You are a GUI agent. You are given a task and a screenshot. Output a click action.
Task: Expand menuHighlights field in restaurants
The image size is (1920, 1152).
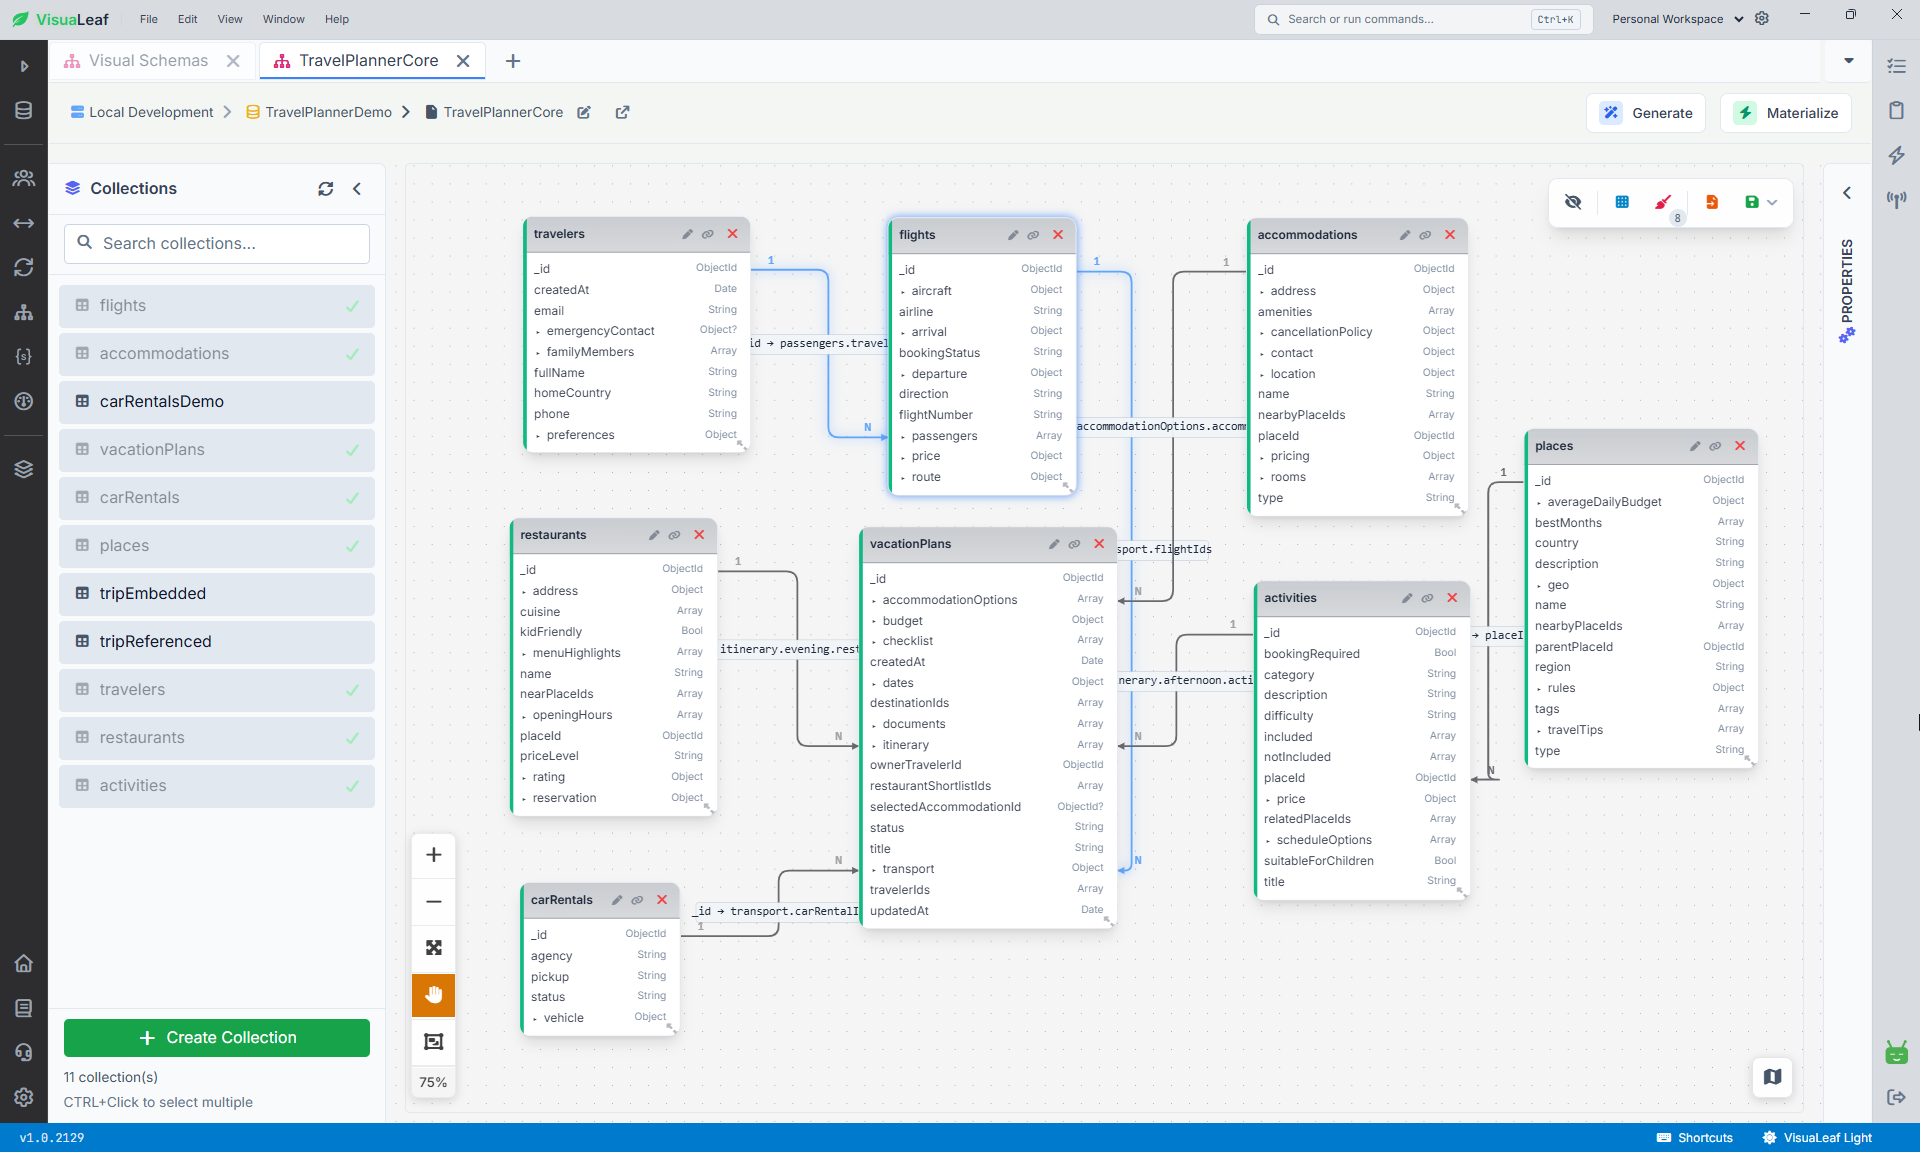[x=524, y=654]
